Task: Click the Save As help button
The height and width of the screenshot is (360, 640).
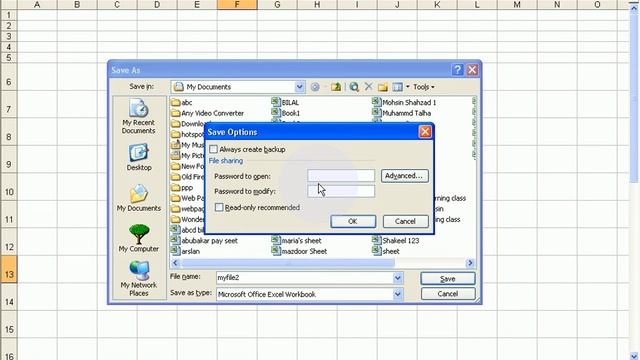Action: pos(458,70)
